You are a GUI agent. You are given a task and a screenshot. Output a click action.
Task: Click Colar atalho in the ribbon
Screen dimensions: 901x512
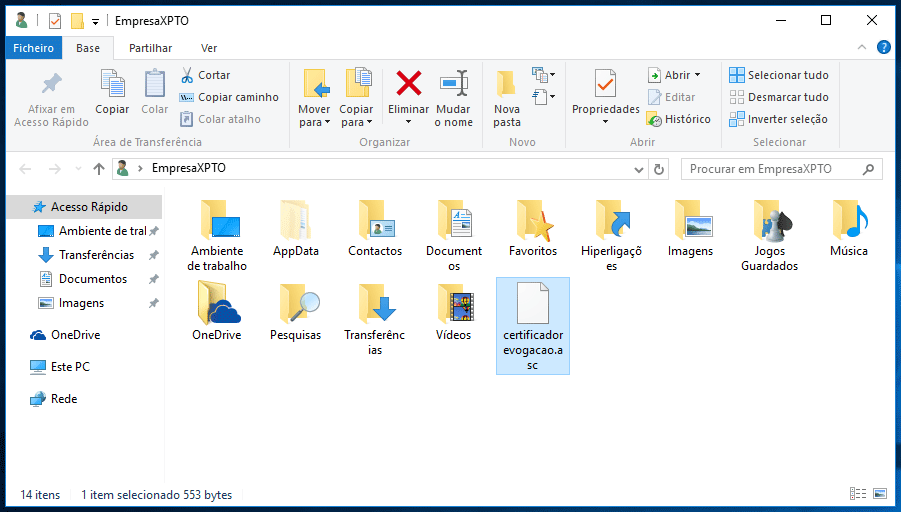tap(220, 119)
